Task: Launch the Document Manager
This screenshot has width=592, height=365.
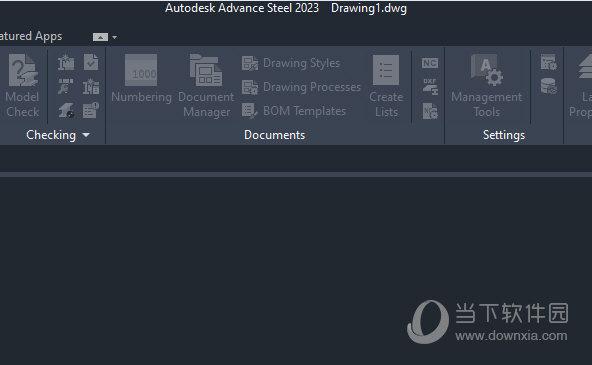Action: (x=206, y=86)
